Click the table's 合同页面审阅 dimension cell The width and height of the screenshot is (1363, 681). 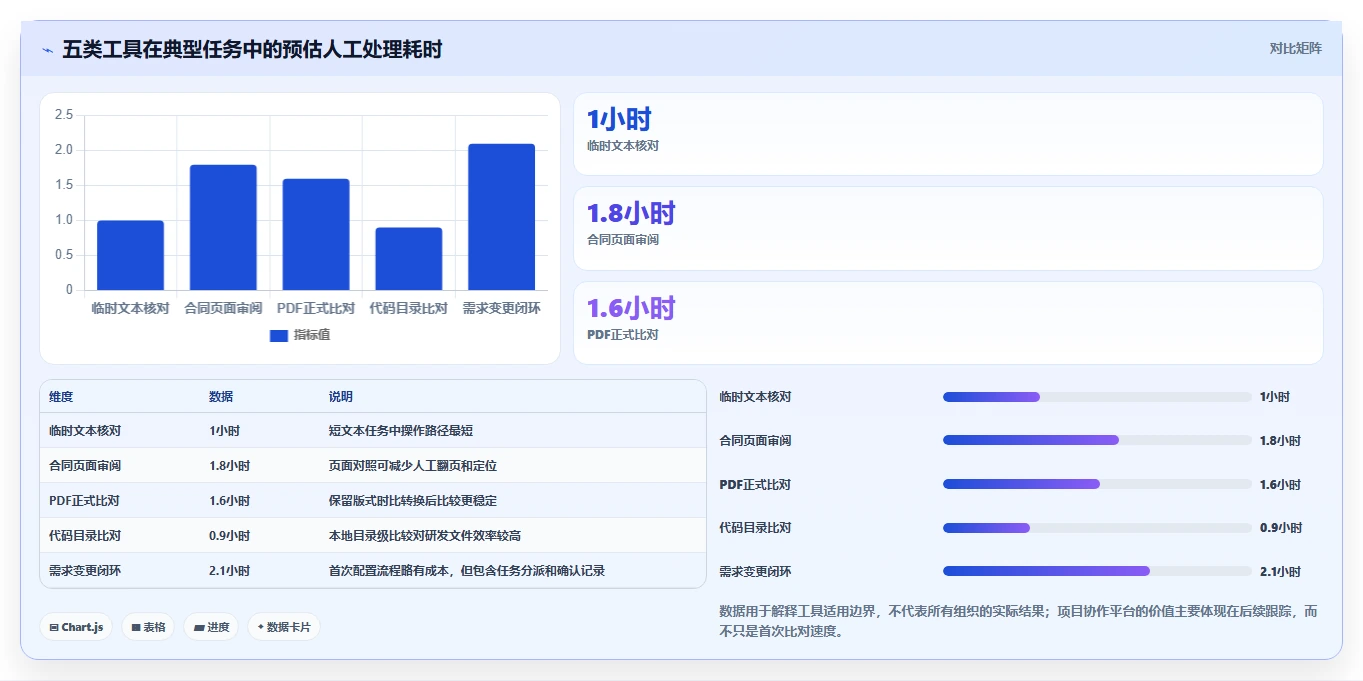(120, 466)
